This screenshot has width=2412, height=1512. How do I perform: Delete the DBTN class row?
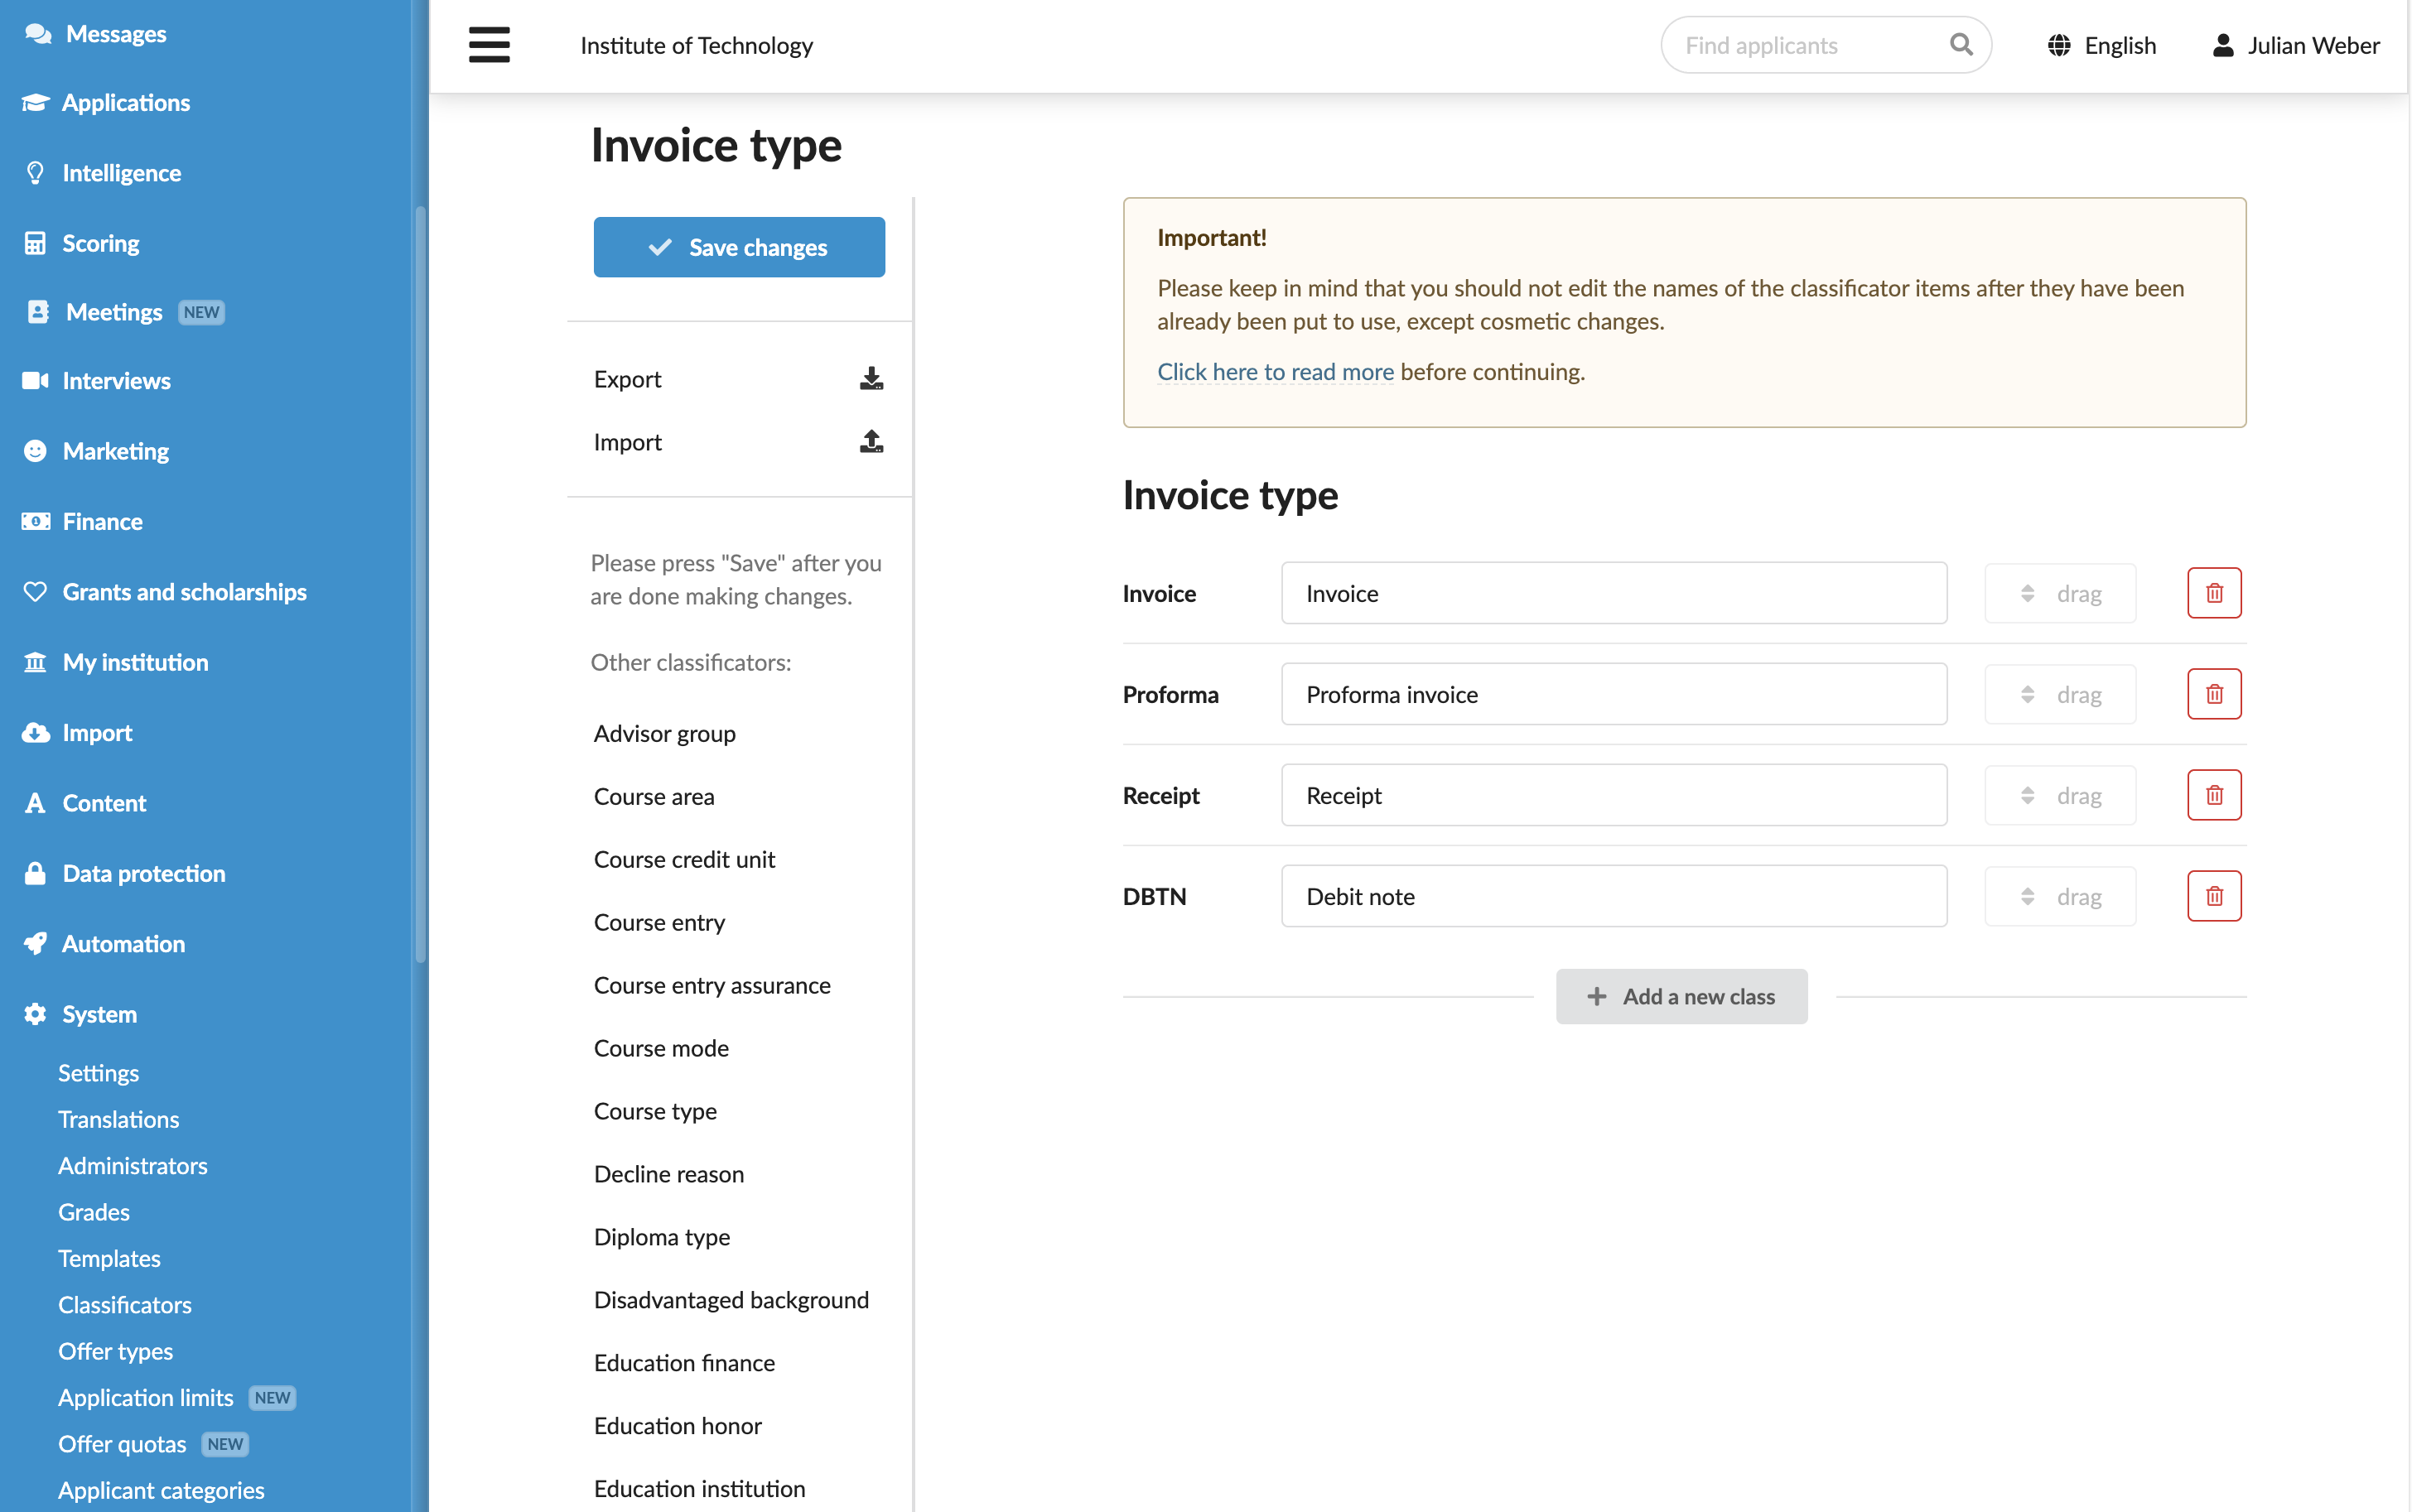[x=2213, y=896]
